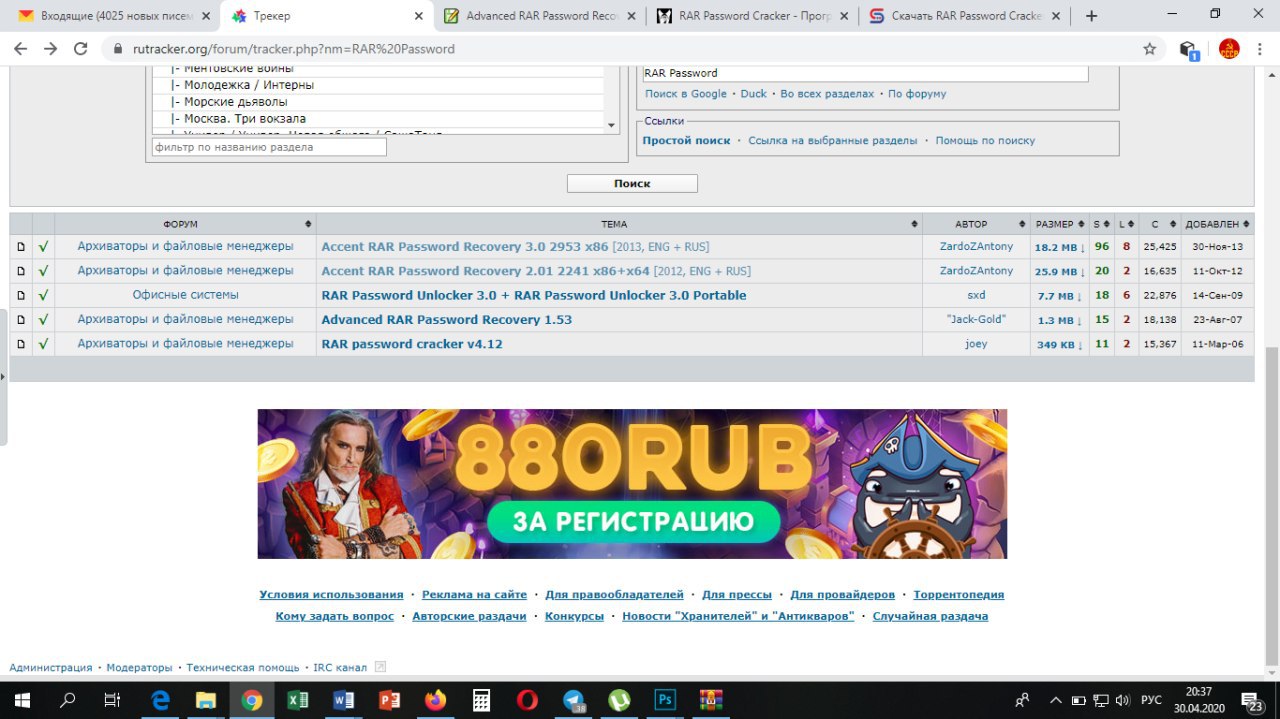
Task: Click the 880 RUB registration banner
Action: click(632, 484)
